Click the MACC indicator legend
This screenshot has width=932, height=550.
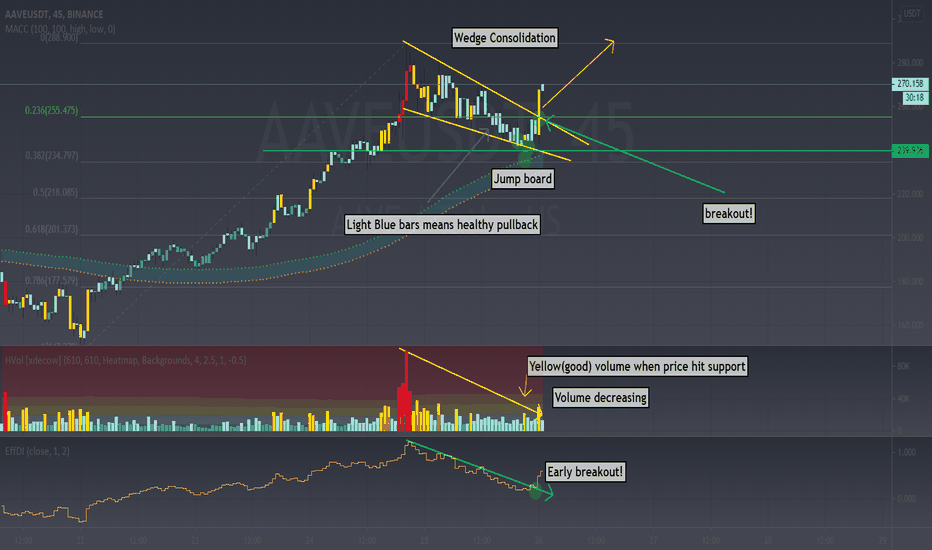[60, 29]
